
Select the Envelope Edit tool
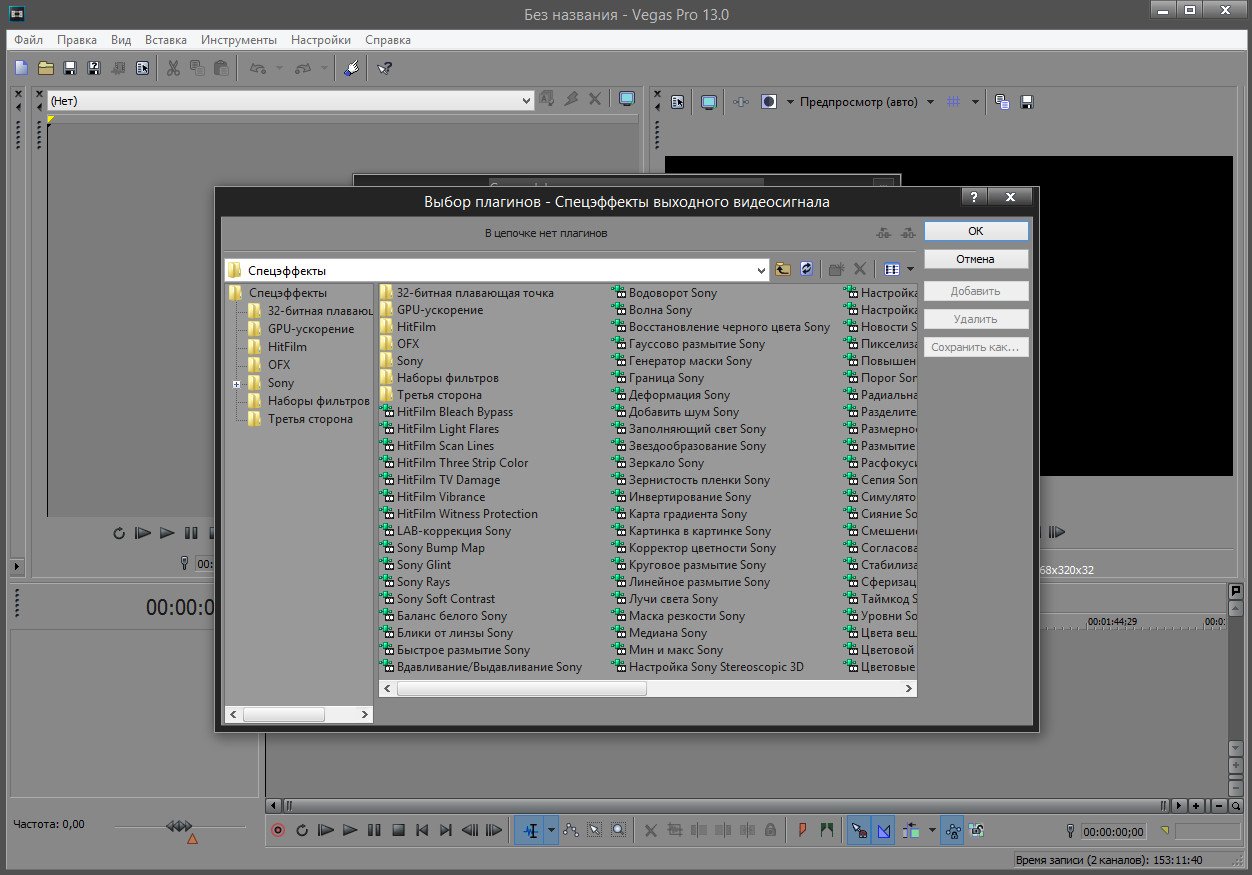coord(571,830)
